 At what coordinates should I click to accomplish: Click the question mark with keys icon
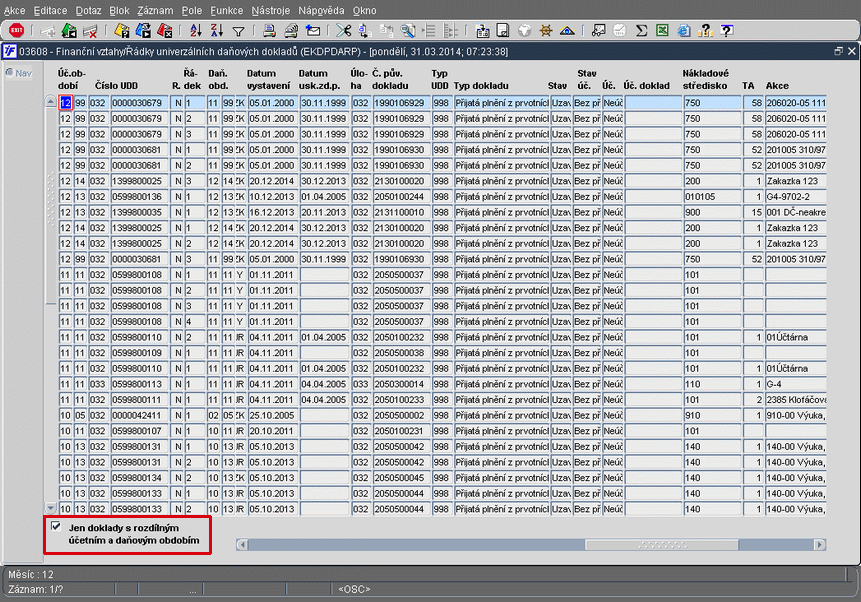click(705, 30)
